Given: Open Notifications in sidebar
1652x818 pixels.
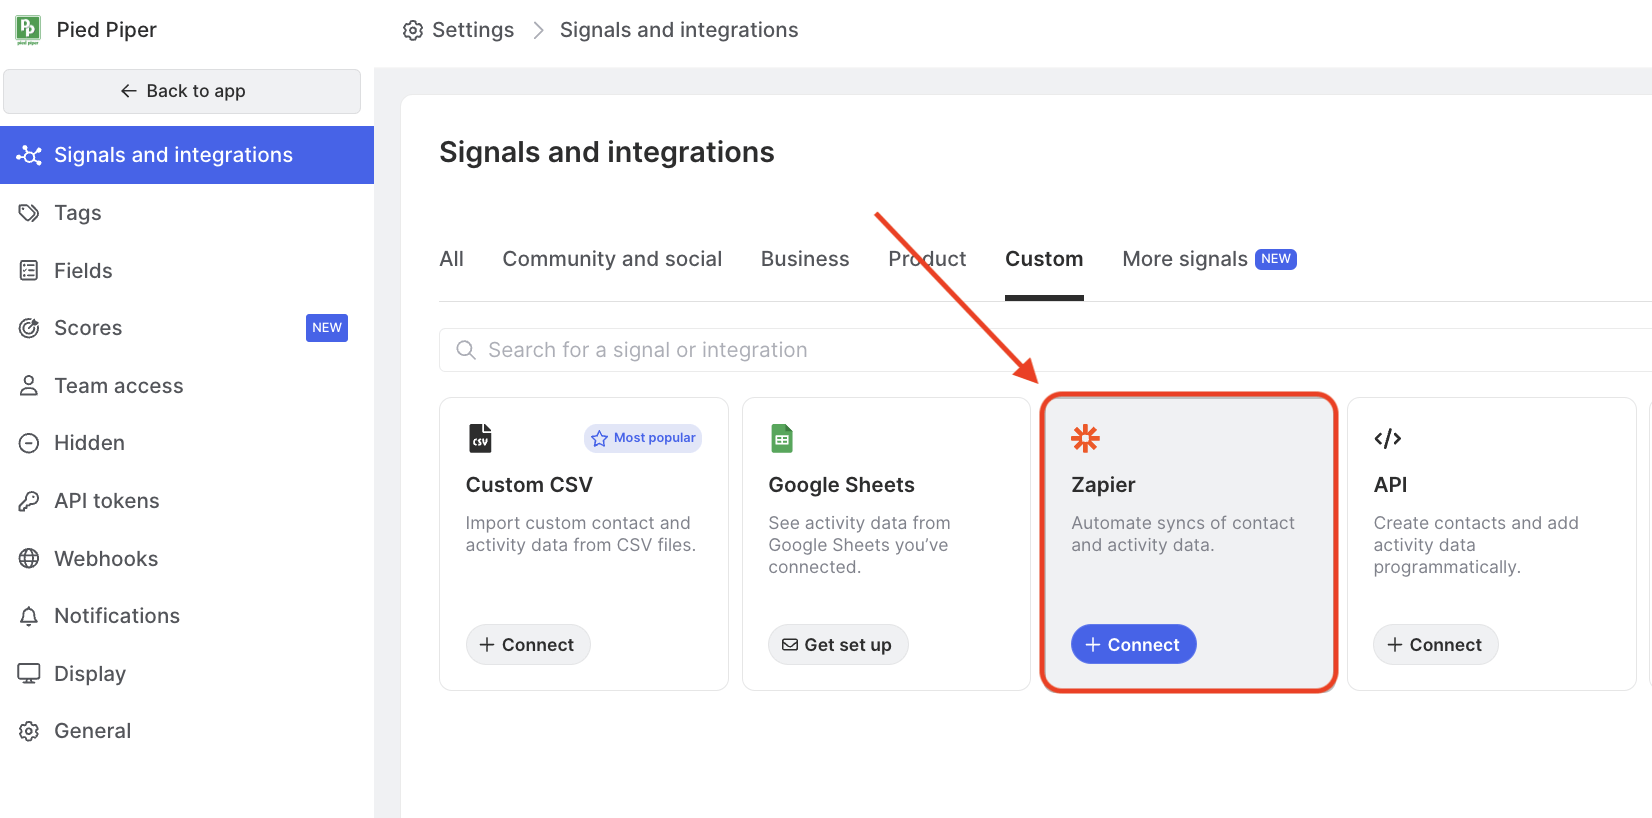Looking at the screenshot, I should point(187,616).
